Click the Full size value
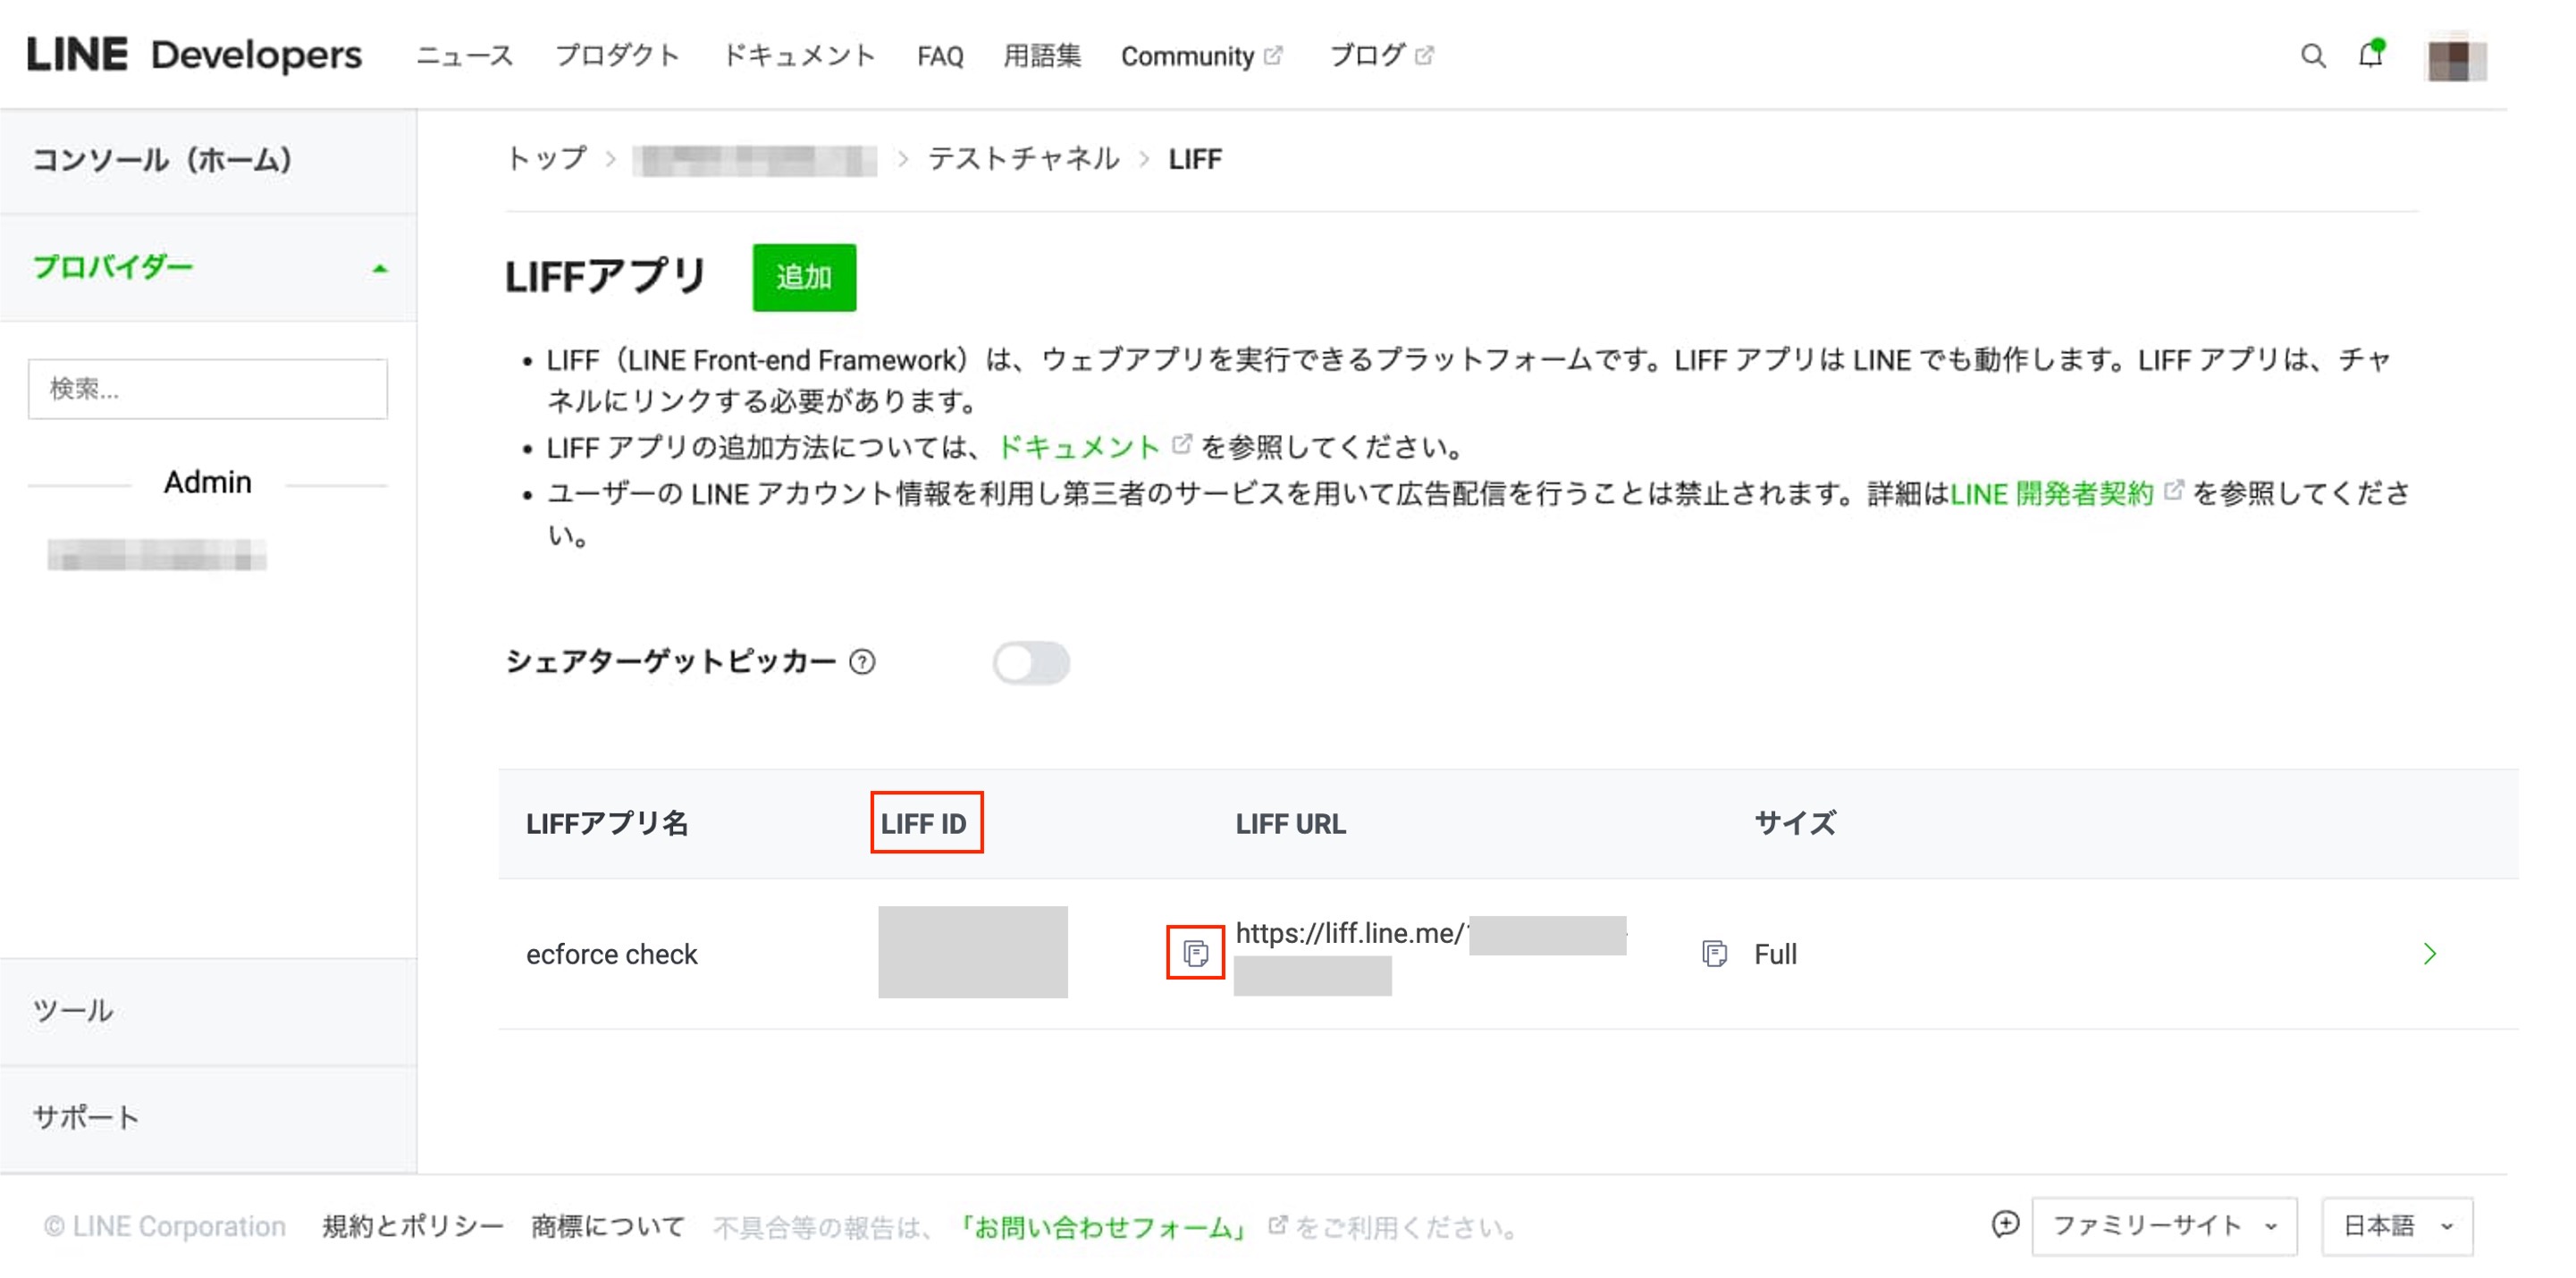This screenshot has width=2576, height=1278. click(1775, 954)
